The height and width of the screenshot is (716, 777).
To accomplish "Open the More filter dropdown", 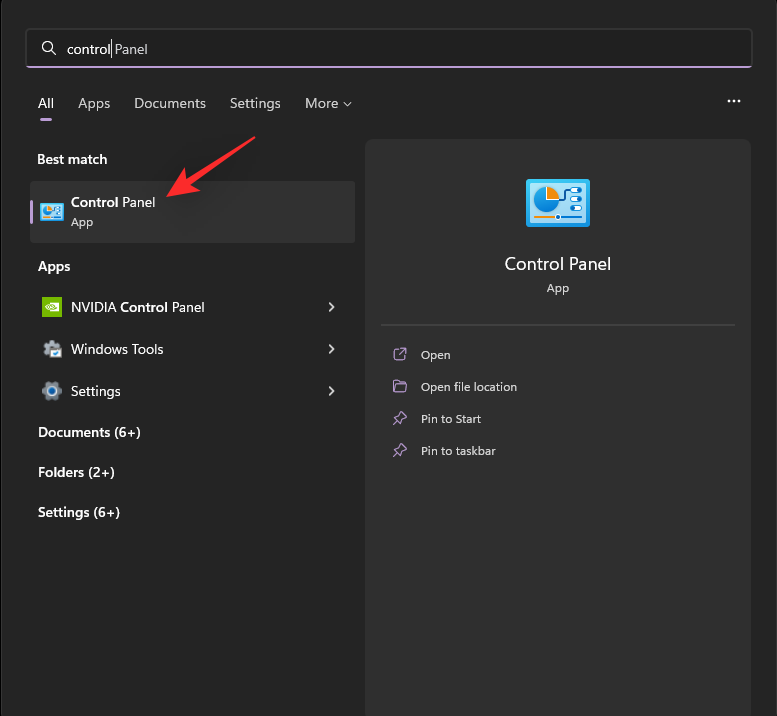I will point(328,103).
